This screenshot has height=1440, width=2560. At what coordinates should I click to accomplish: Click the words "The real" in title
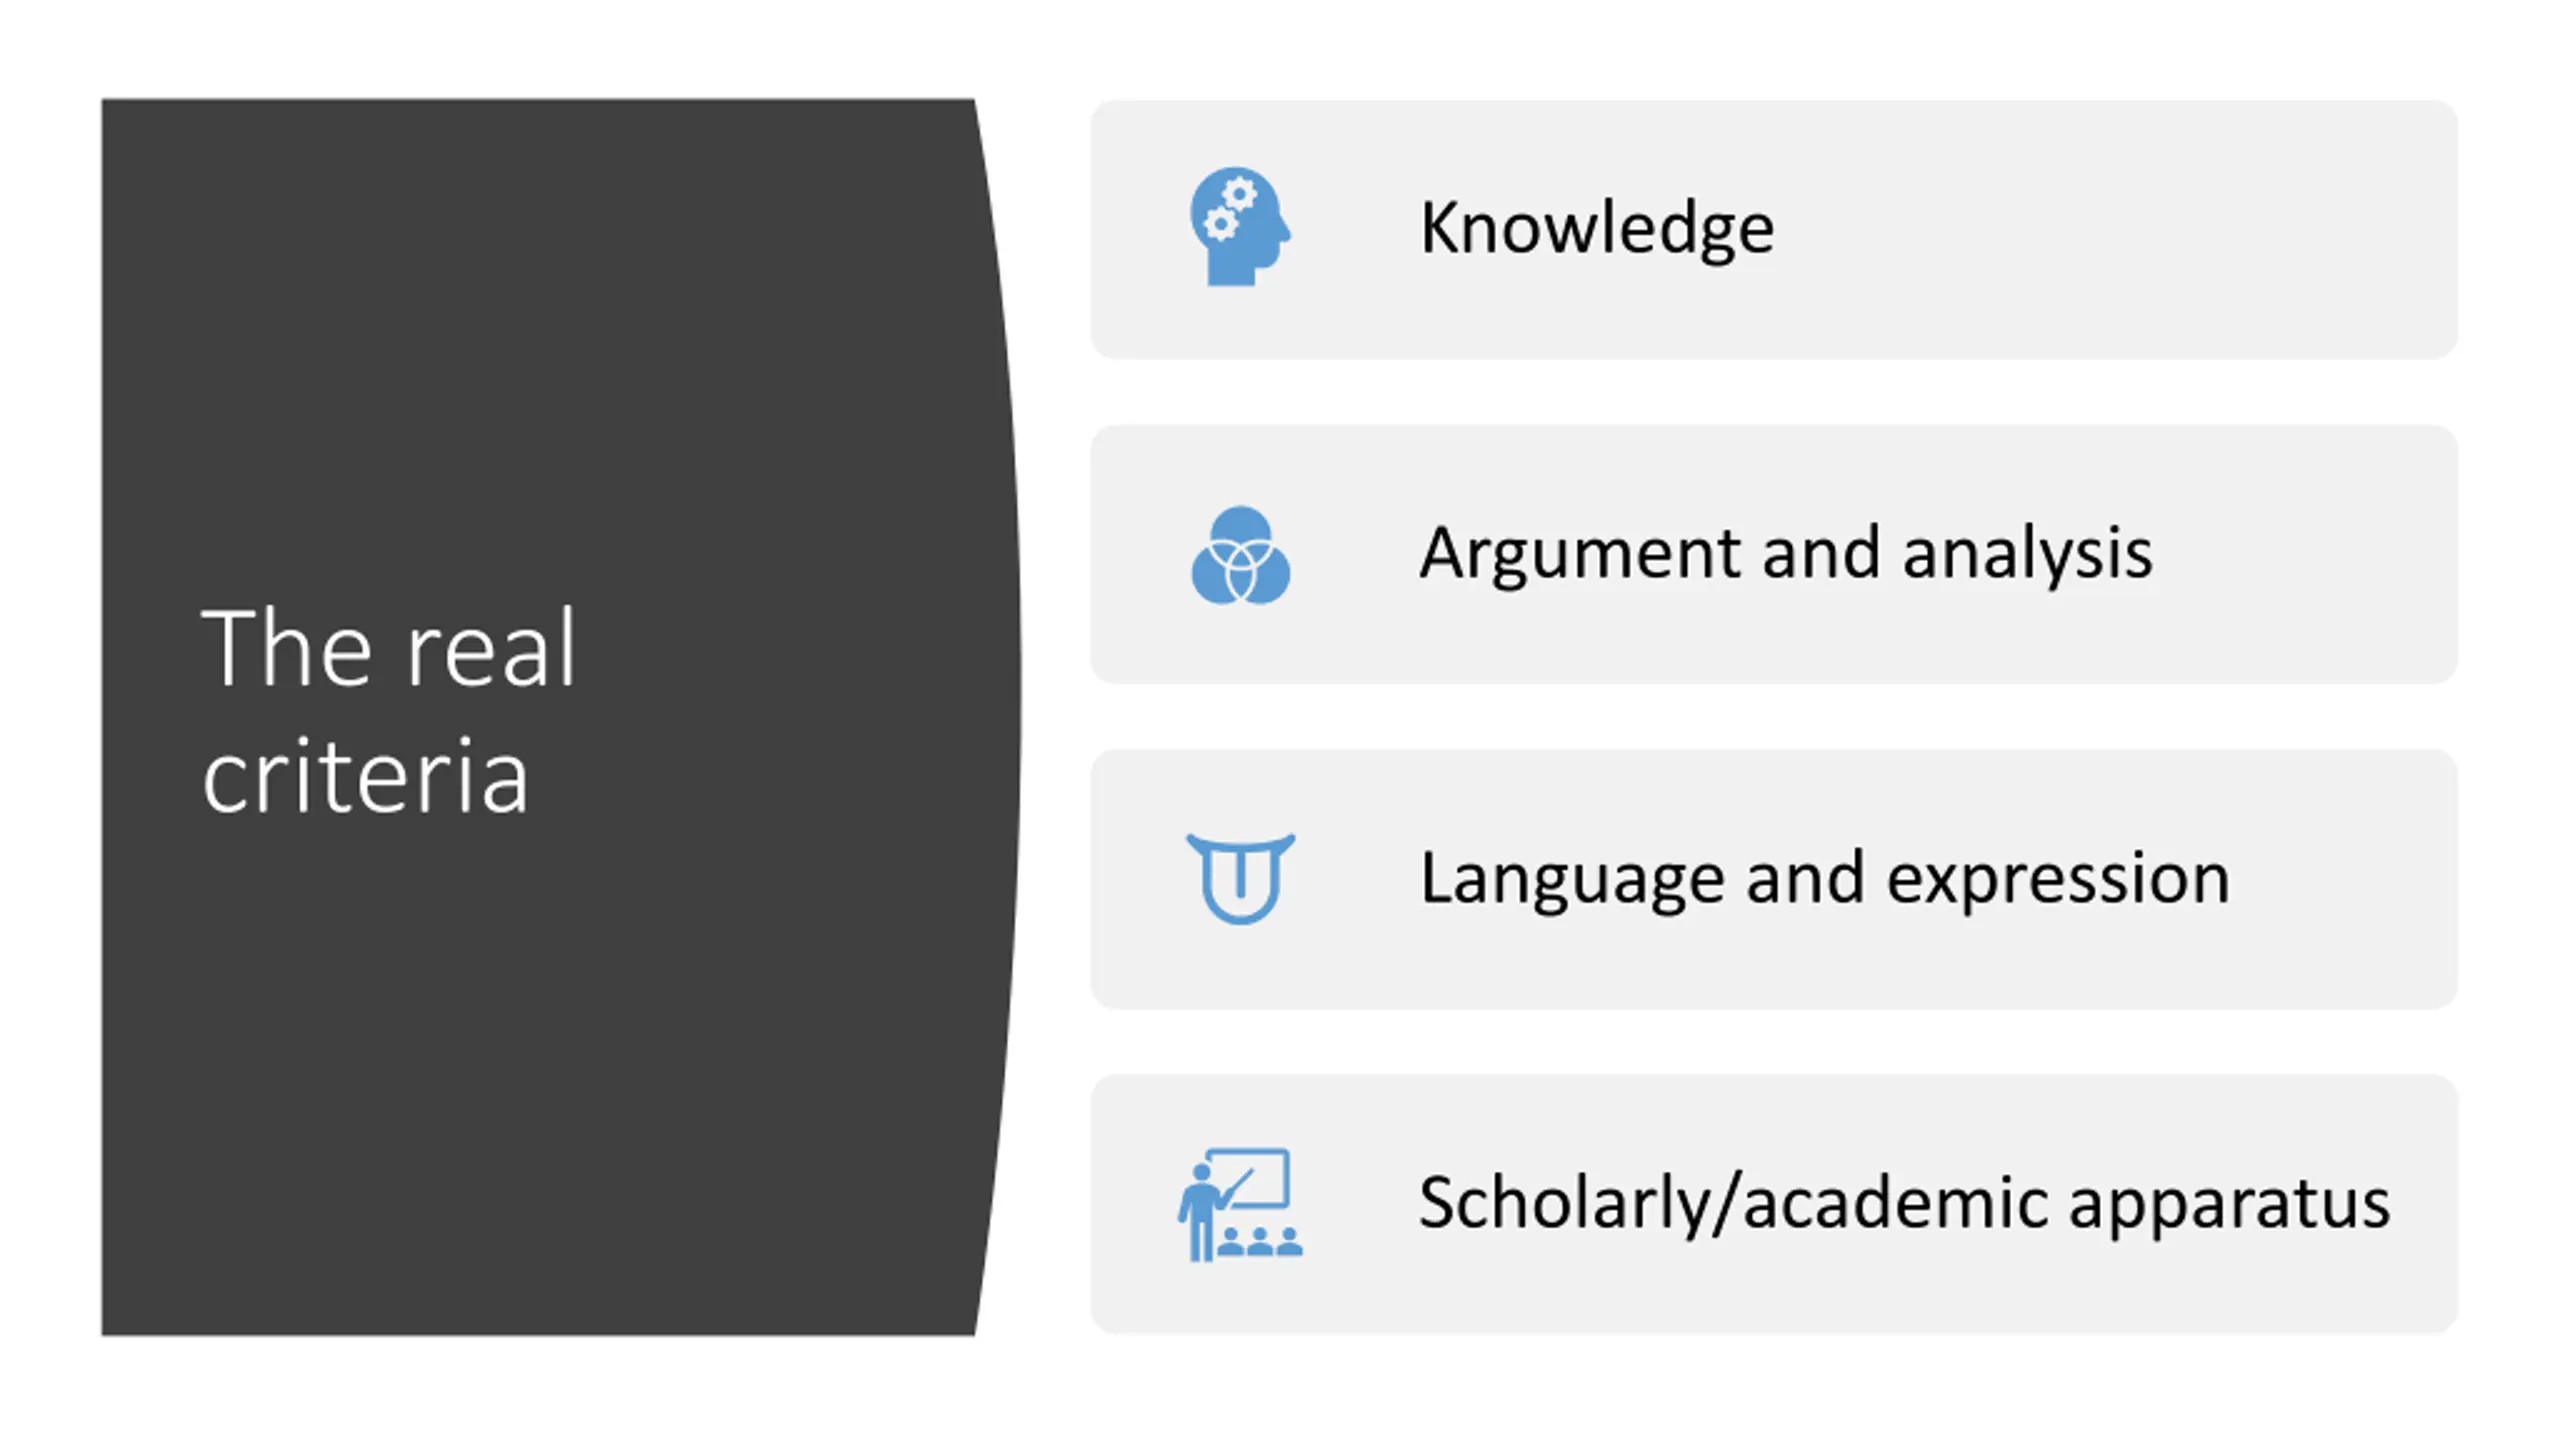tap(388, 648)
